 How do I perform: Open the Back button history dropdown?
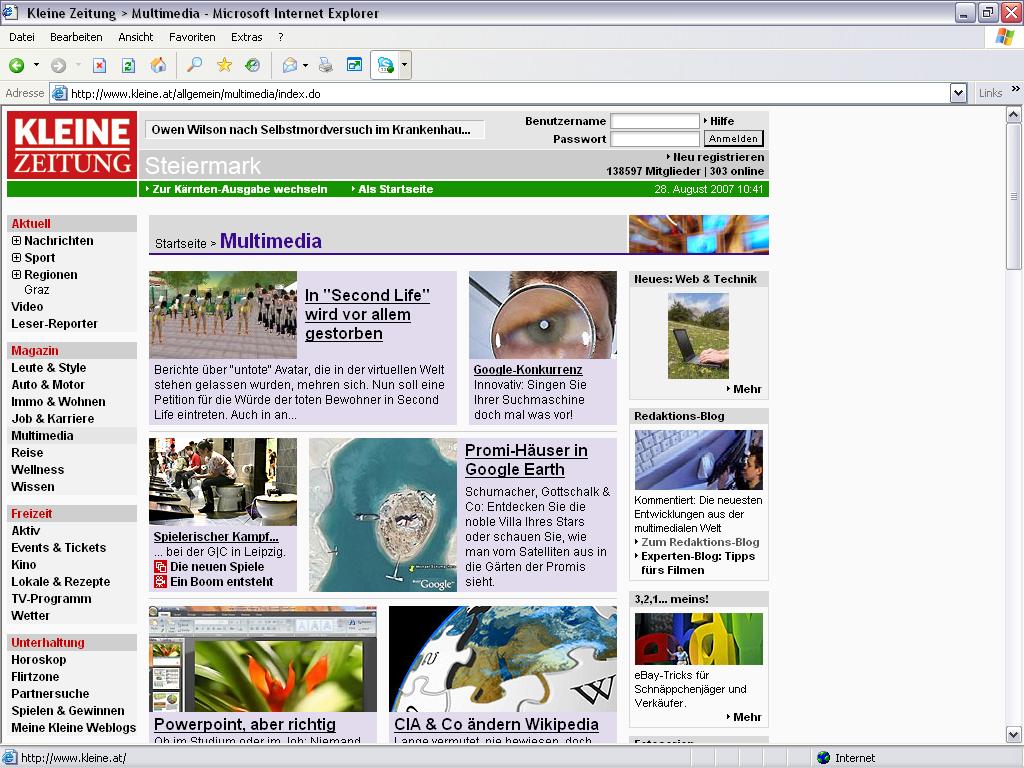pos(36,65)
